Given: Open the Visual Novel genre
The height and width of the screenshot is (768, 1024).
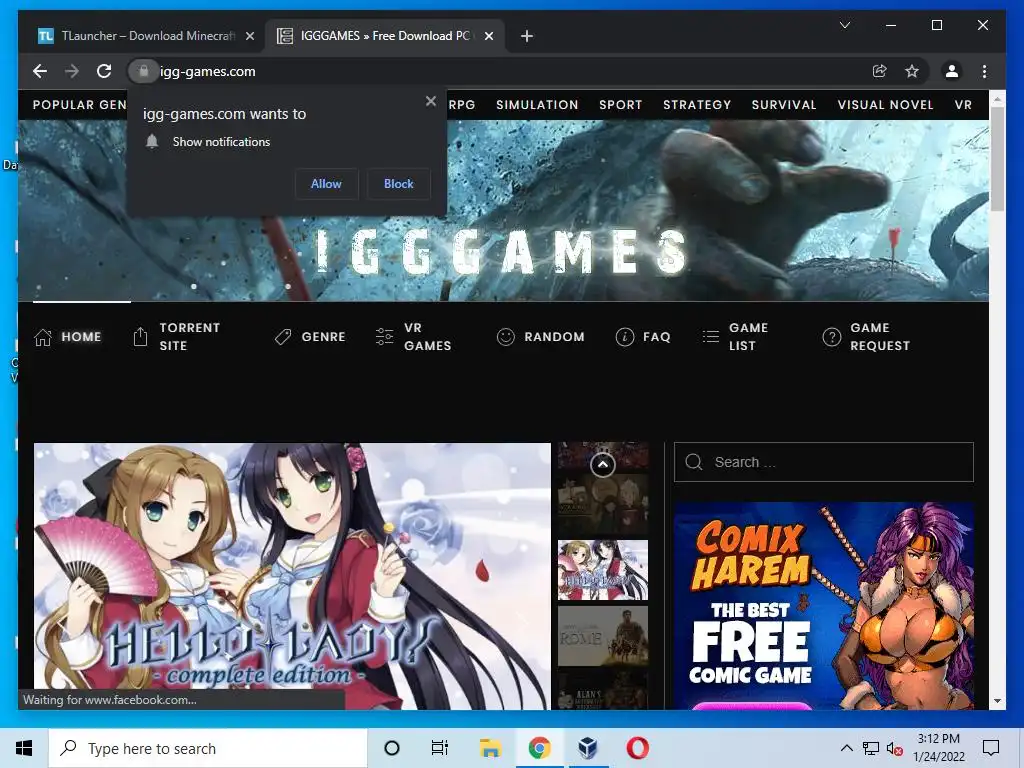Looking at the screenshot, I should [886, 104].
